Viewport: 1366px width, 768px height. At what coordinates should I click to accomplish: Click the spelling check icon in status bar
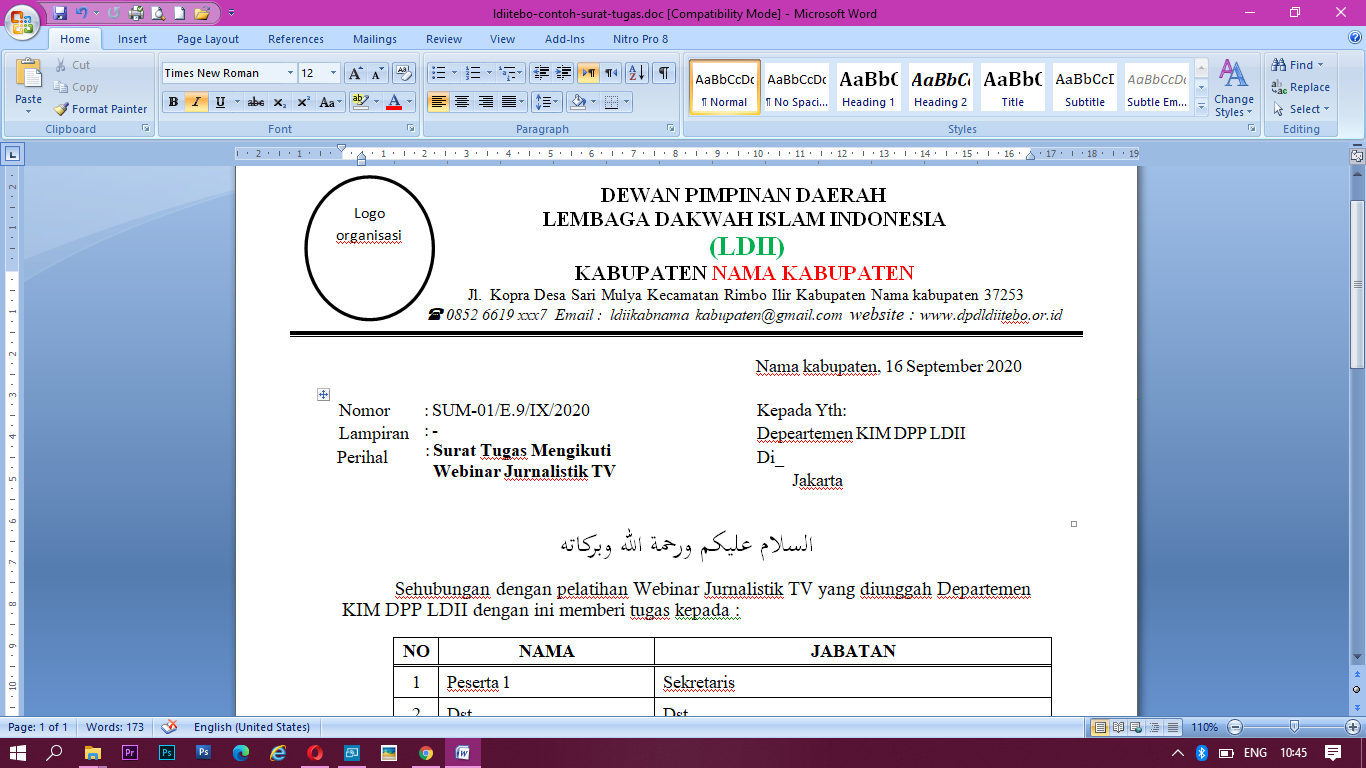click(170, 727)
